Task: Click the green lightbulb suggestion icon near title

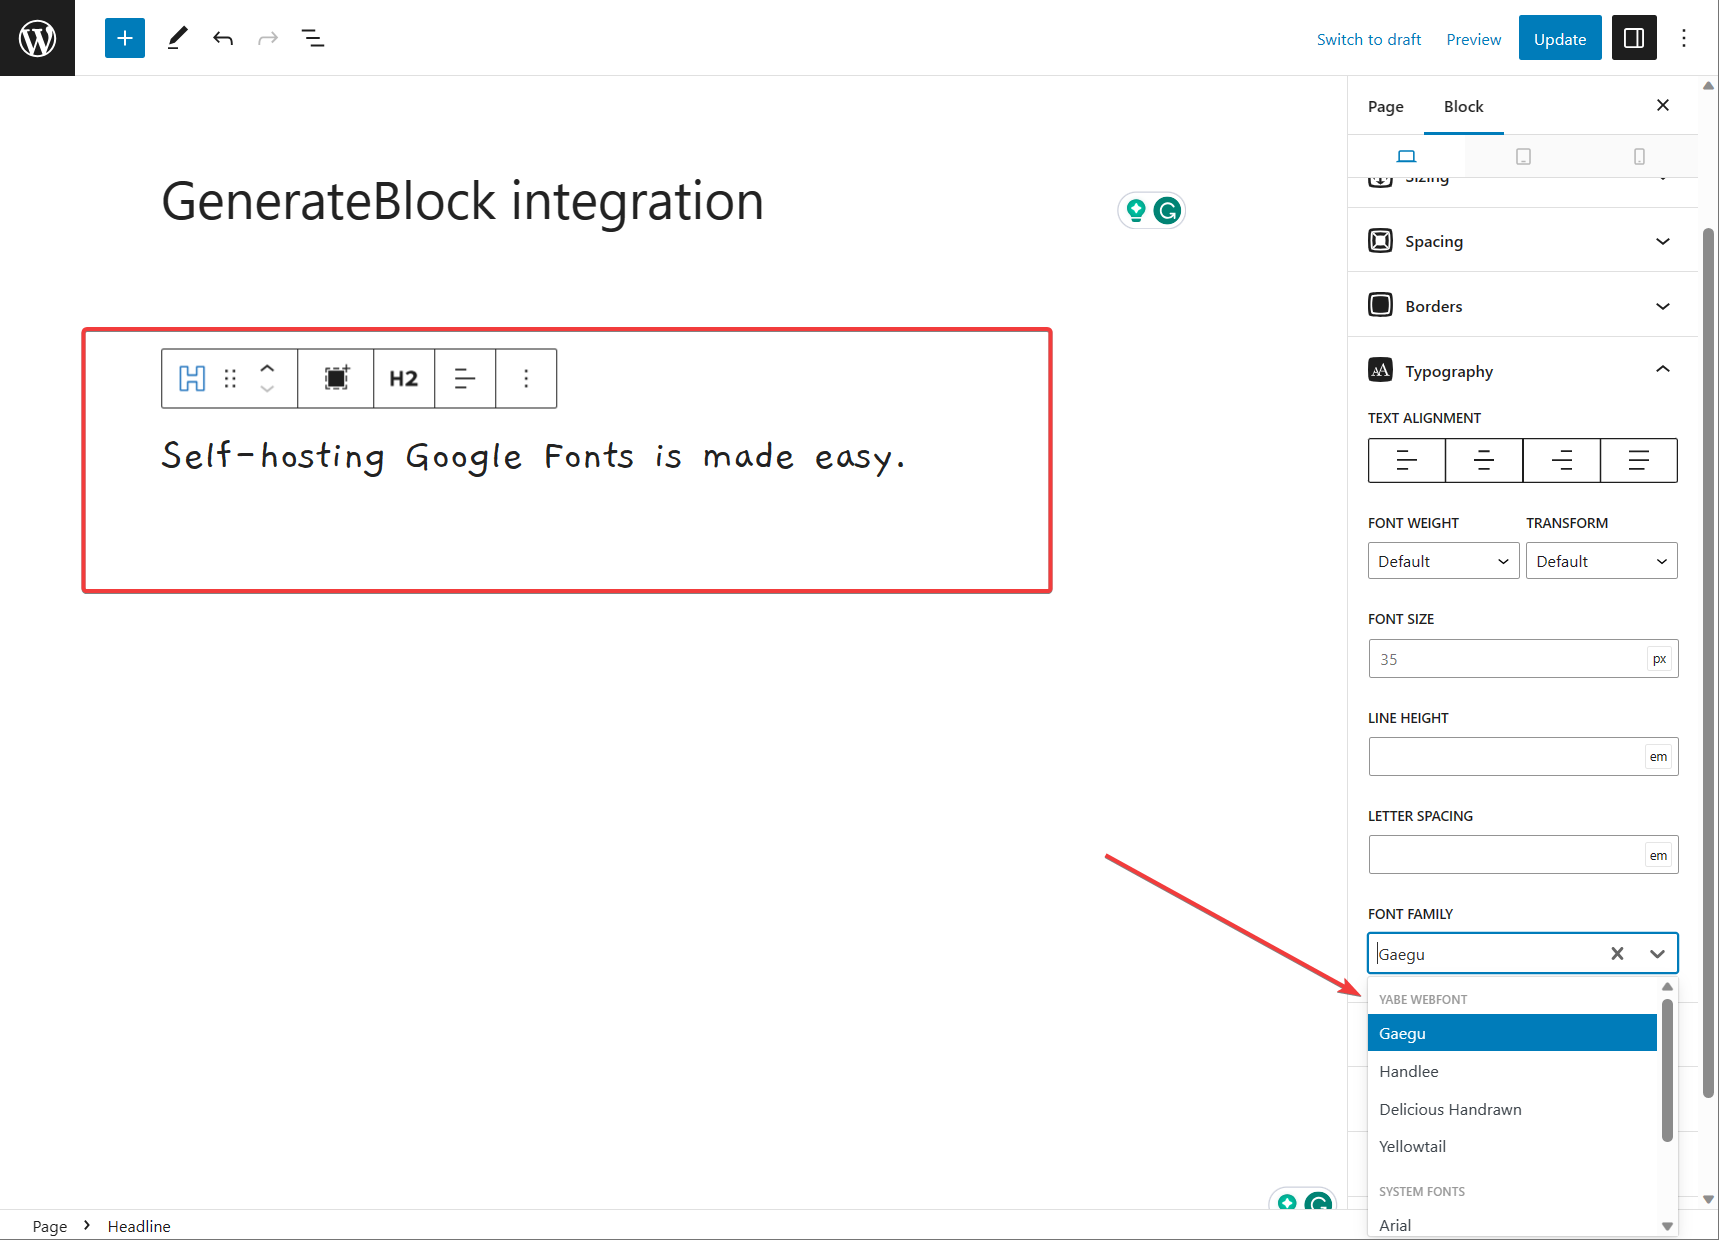Action: click(1136, 210)
